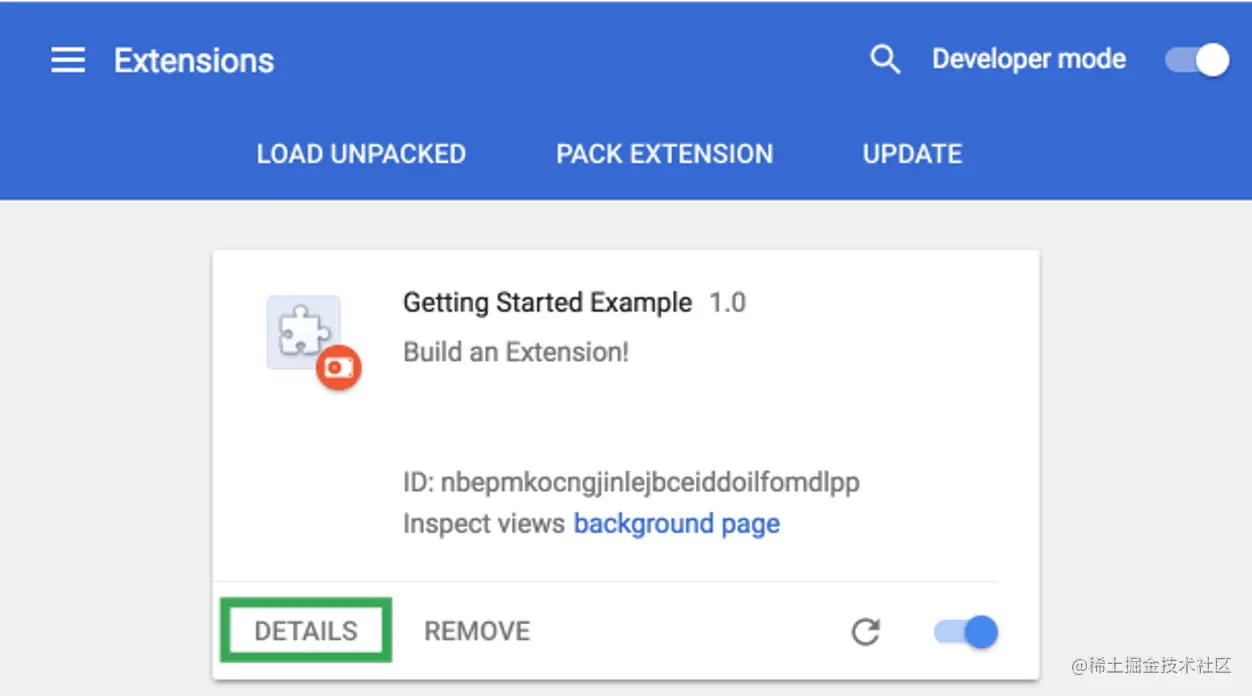Click the 'Inspect views' label

(484, 524)
